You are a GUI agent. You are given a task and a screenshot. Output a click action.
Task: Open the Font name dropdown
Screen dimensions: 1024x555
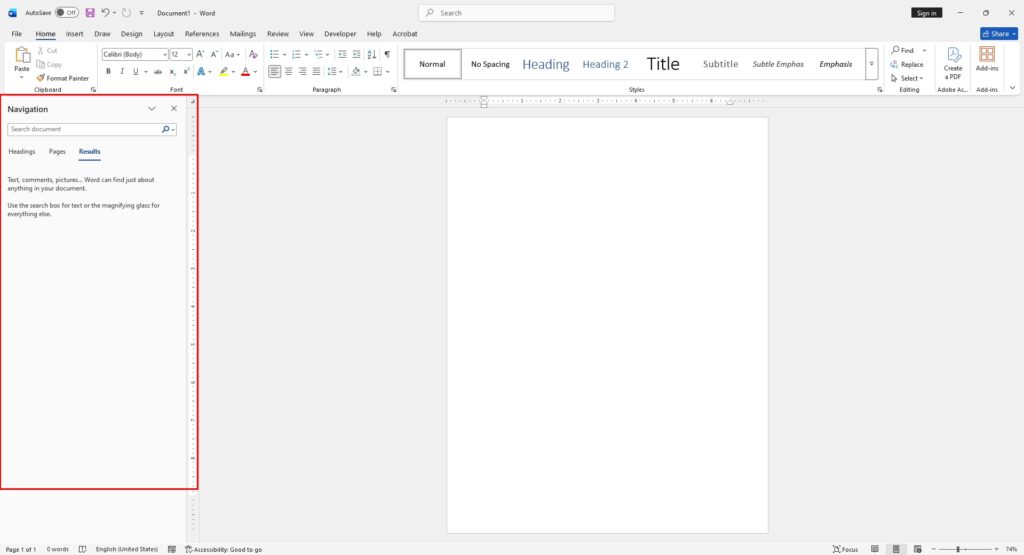(x=165, y=54)
